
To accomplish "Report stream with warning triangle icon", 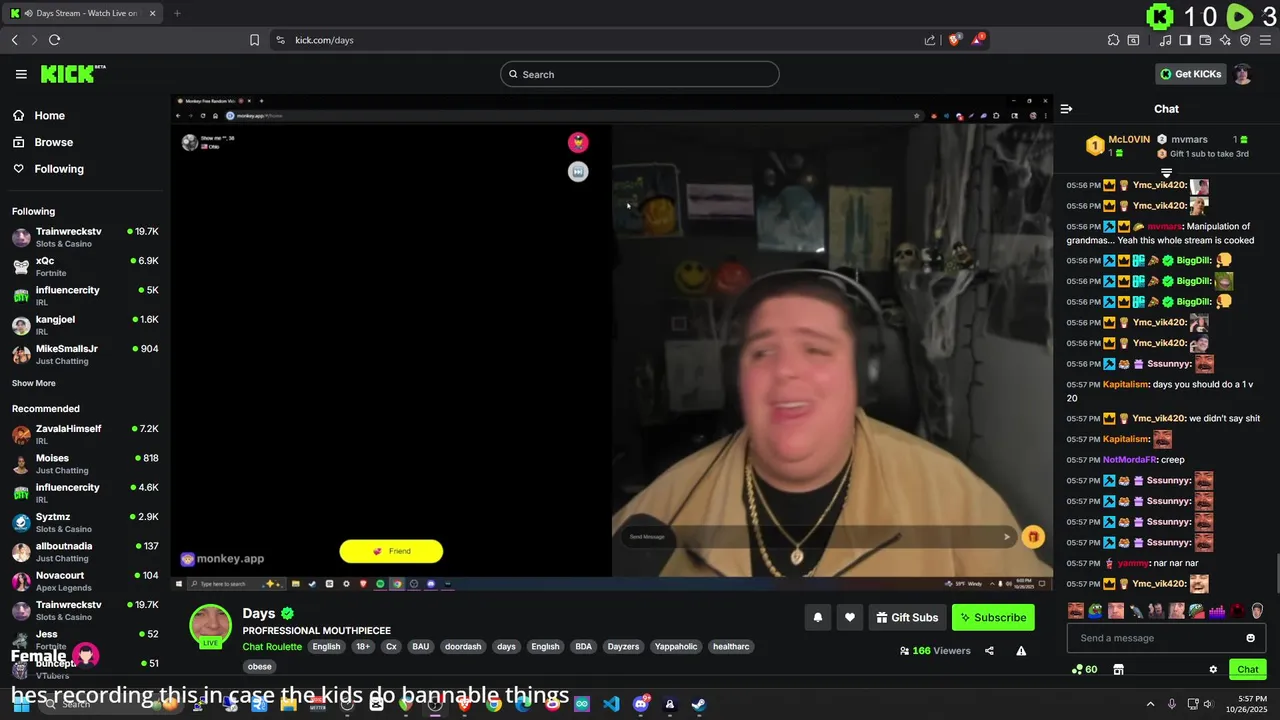I will (x=1021, y=651).
